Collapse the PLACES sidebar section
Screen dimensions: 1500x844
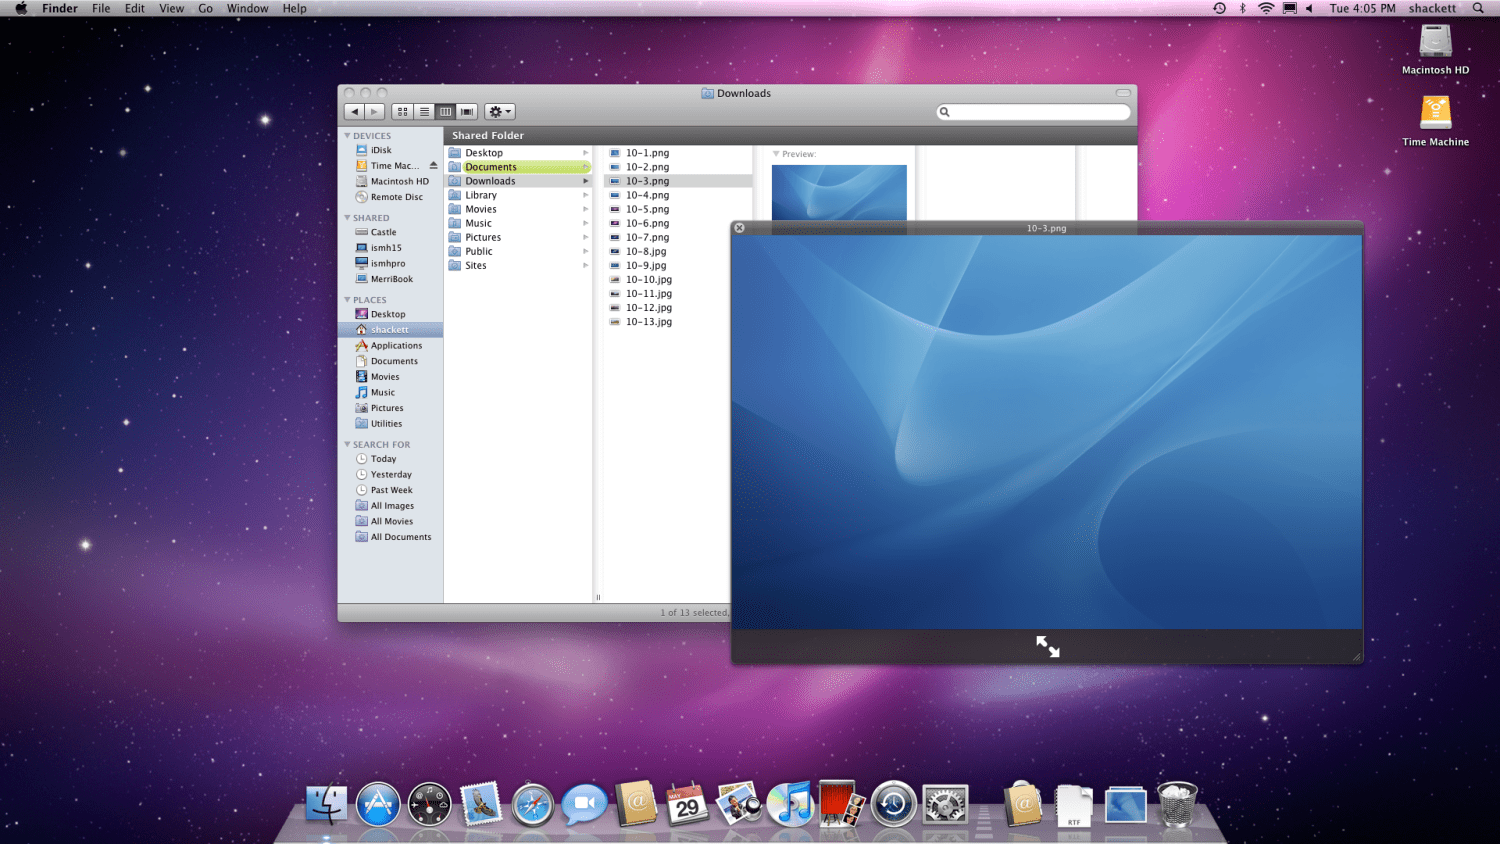coord(348,299)
